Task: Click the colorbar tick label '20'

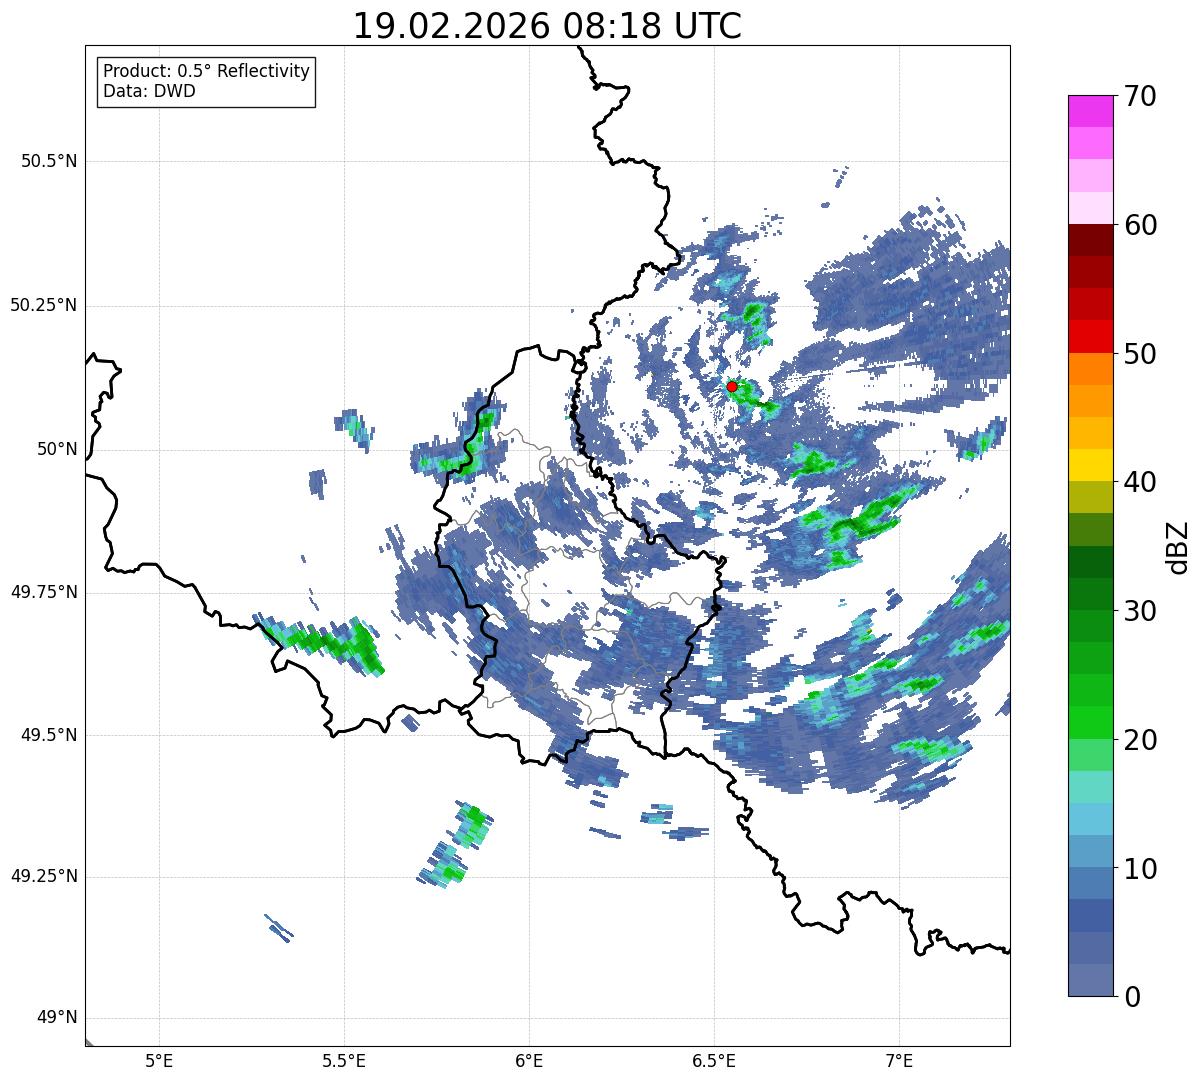Action: [1140, 740]
